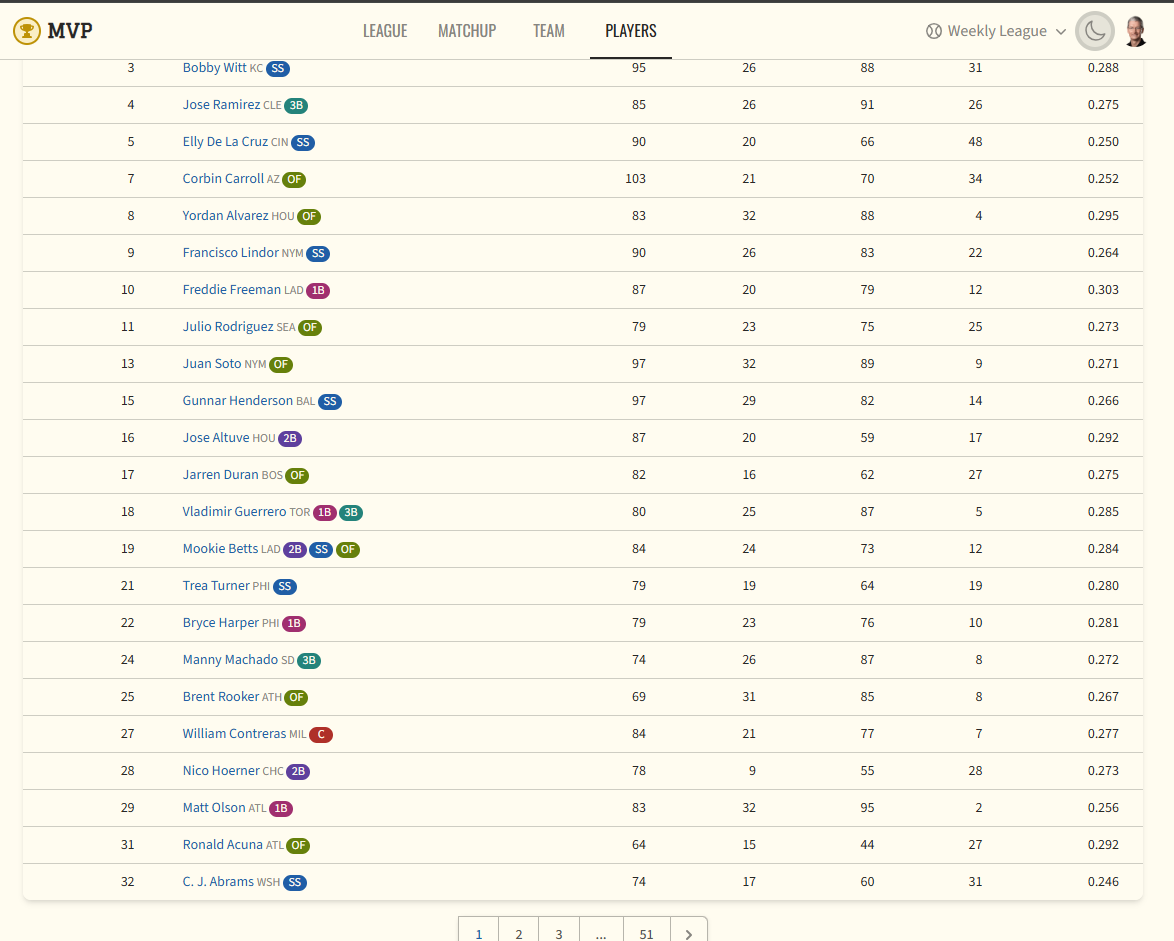Go to next page with arrow

688,933
